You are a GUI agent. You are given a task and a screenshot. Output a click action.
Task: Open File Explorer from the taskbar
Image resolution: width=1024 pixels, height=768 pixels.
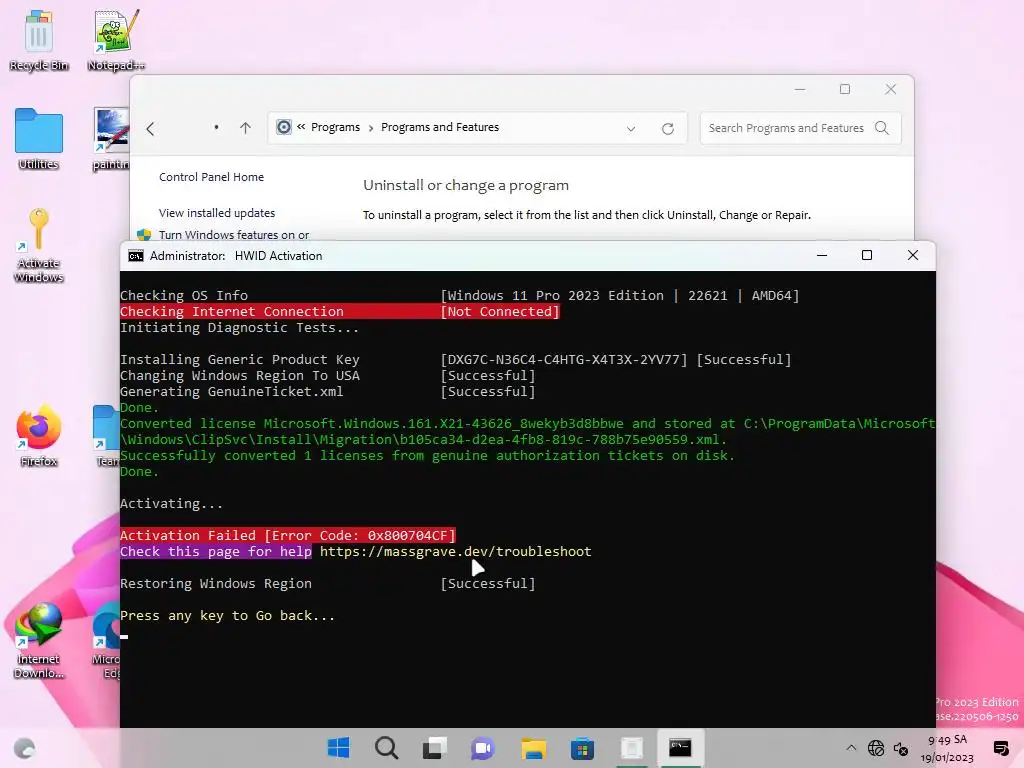coord(533,748)
